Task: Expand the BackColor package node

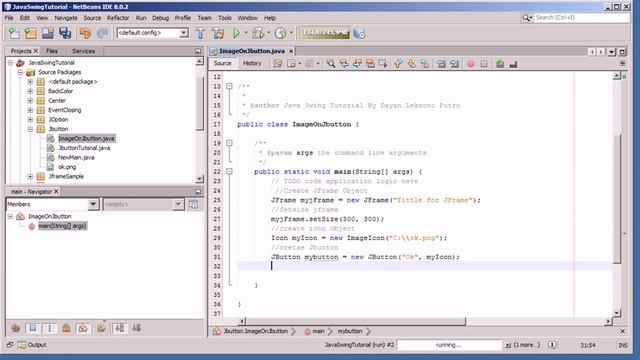Action: pyautogui.click(x=30, y=91)
